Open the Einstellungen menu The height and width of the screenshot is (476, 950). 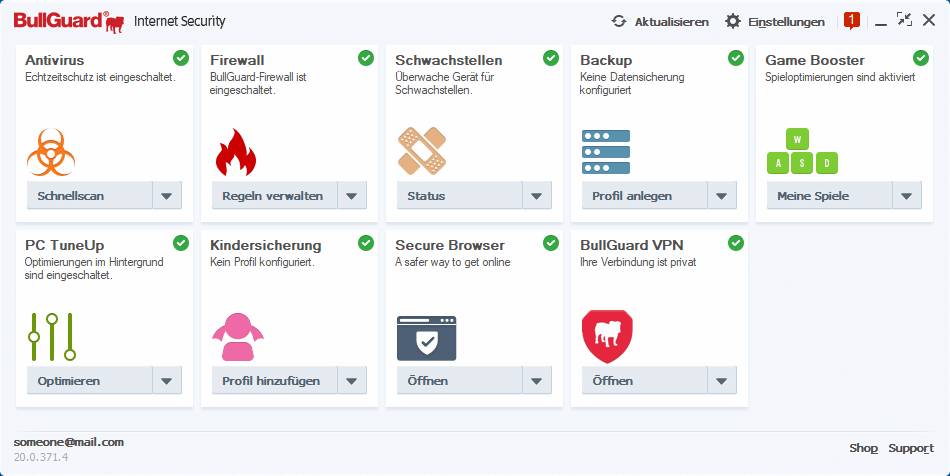(775, 21)
